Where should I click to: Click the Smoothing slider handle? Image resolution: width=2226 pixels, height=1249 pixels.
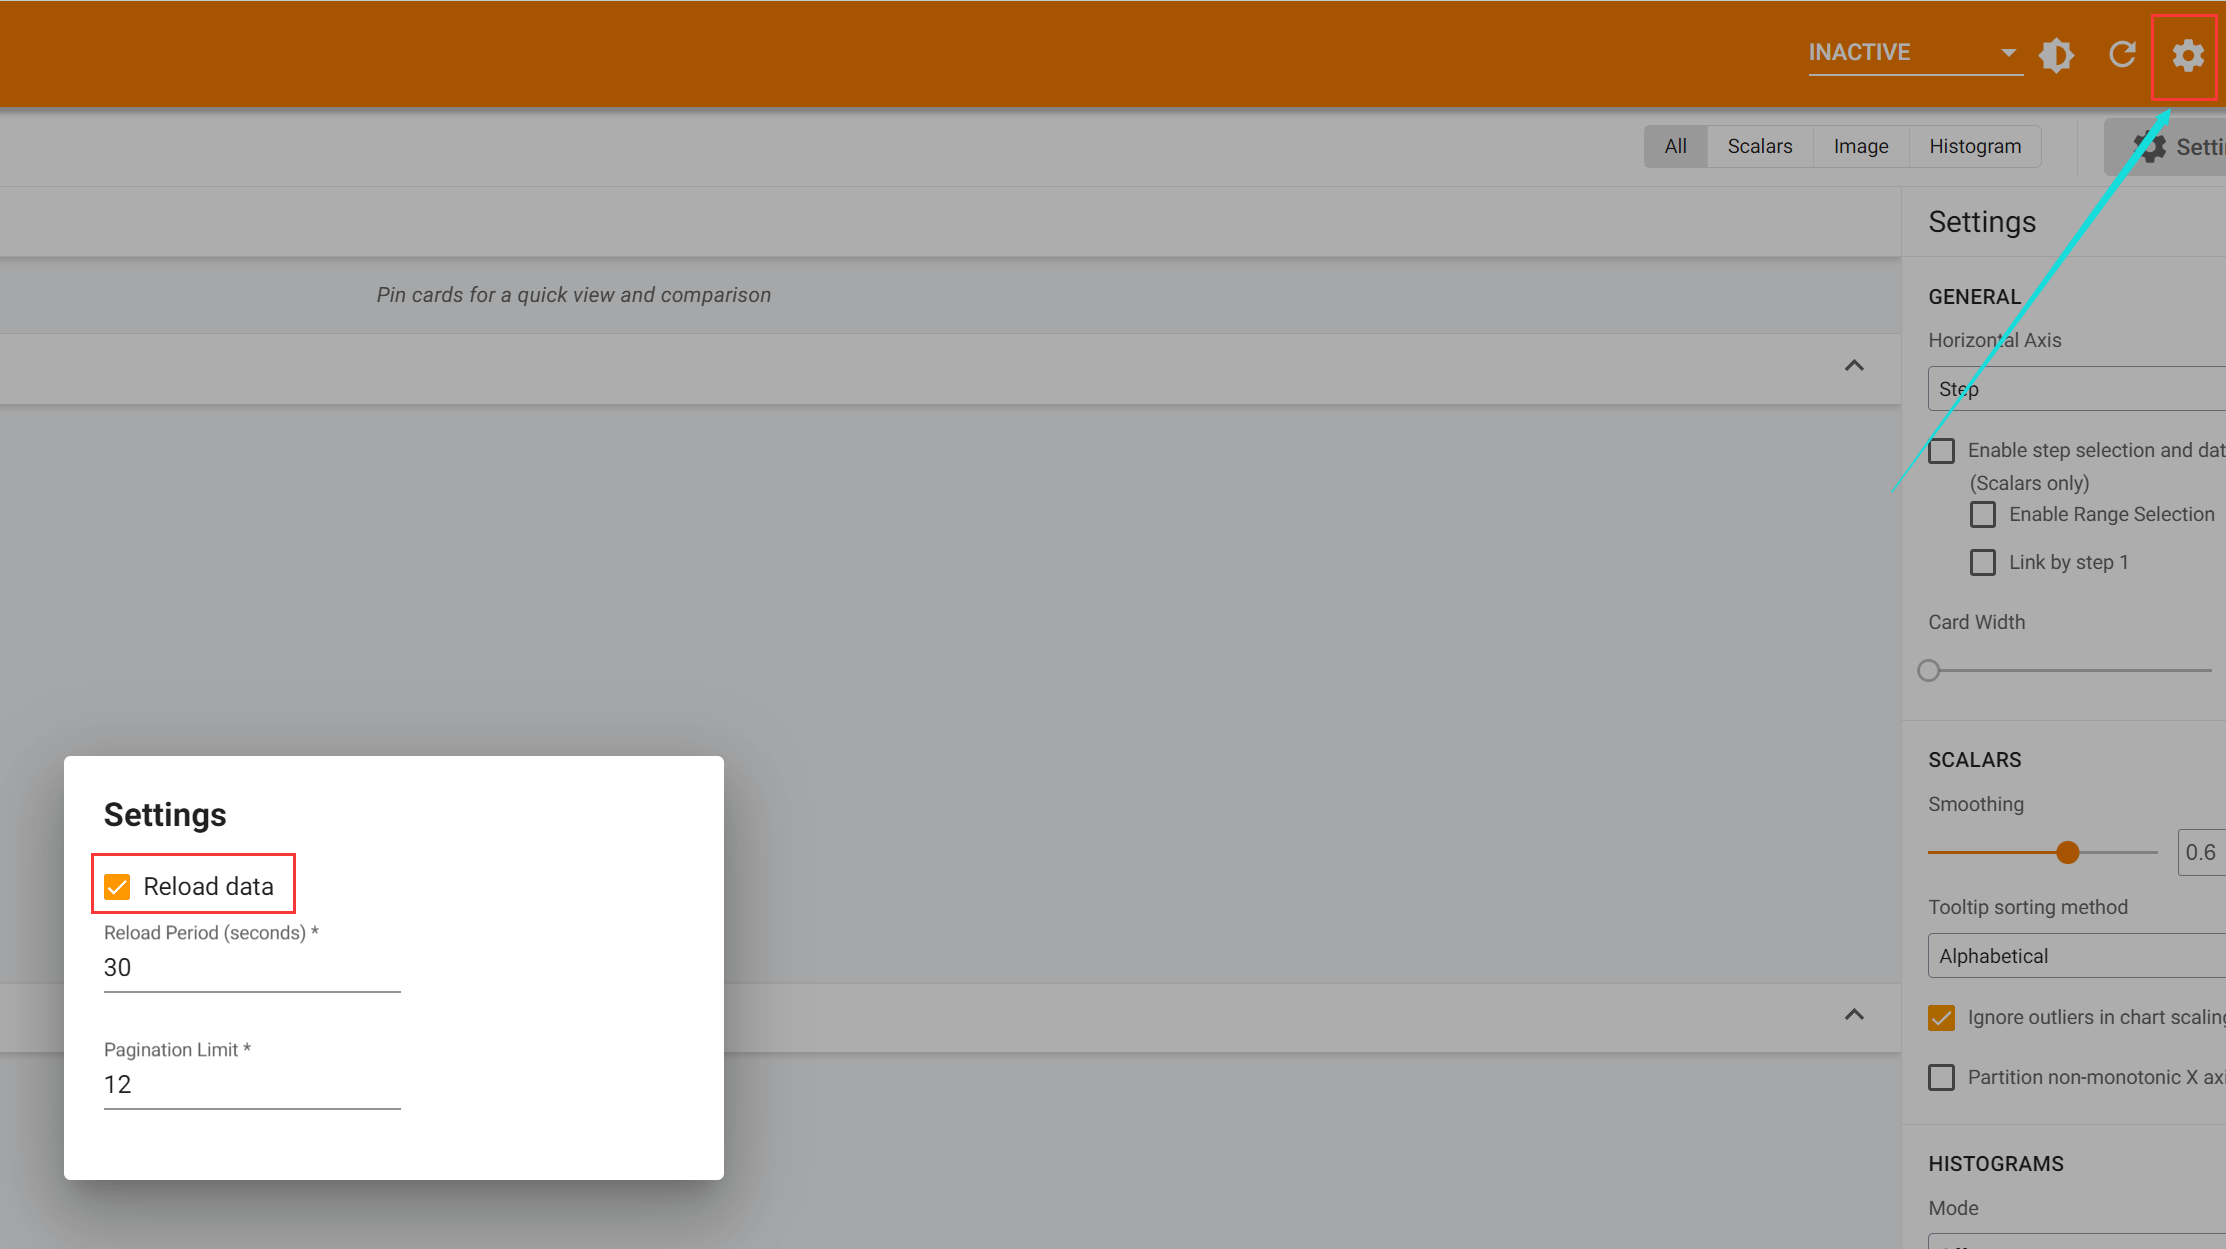2068,853
